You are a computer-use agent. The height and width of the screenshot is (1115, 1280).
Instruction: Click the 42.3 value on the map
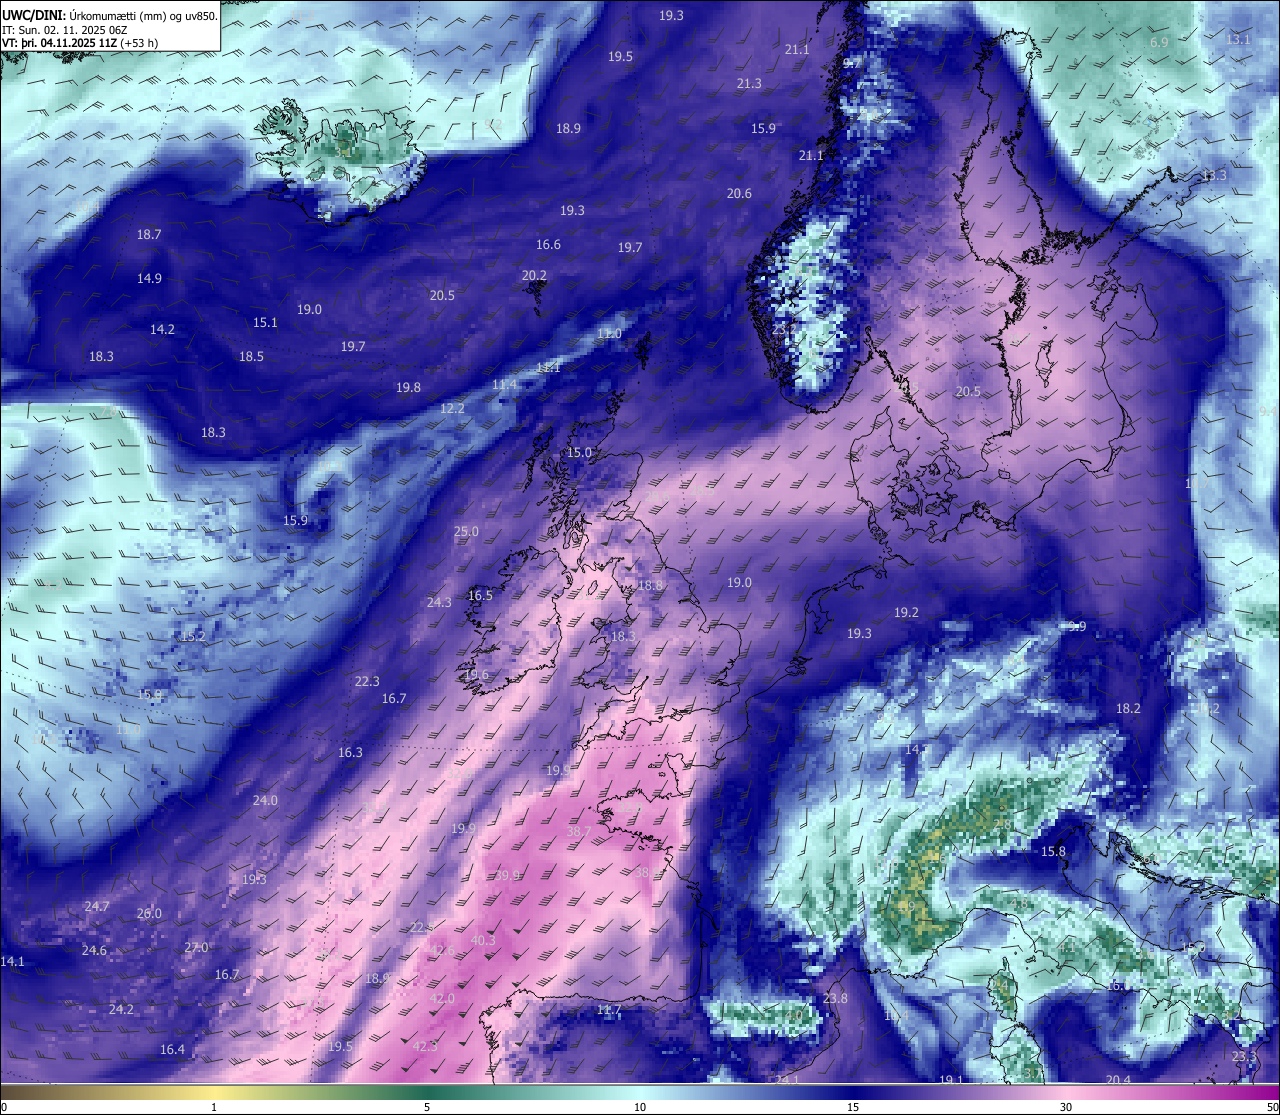tap(425, 1047)
